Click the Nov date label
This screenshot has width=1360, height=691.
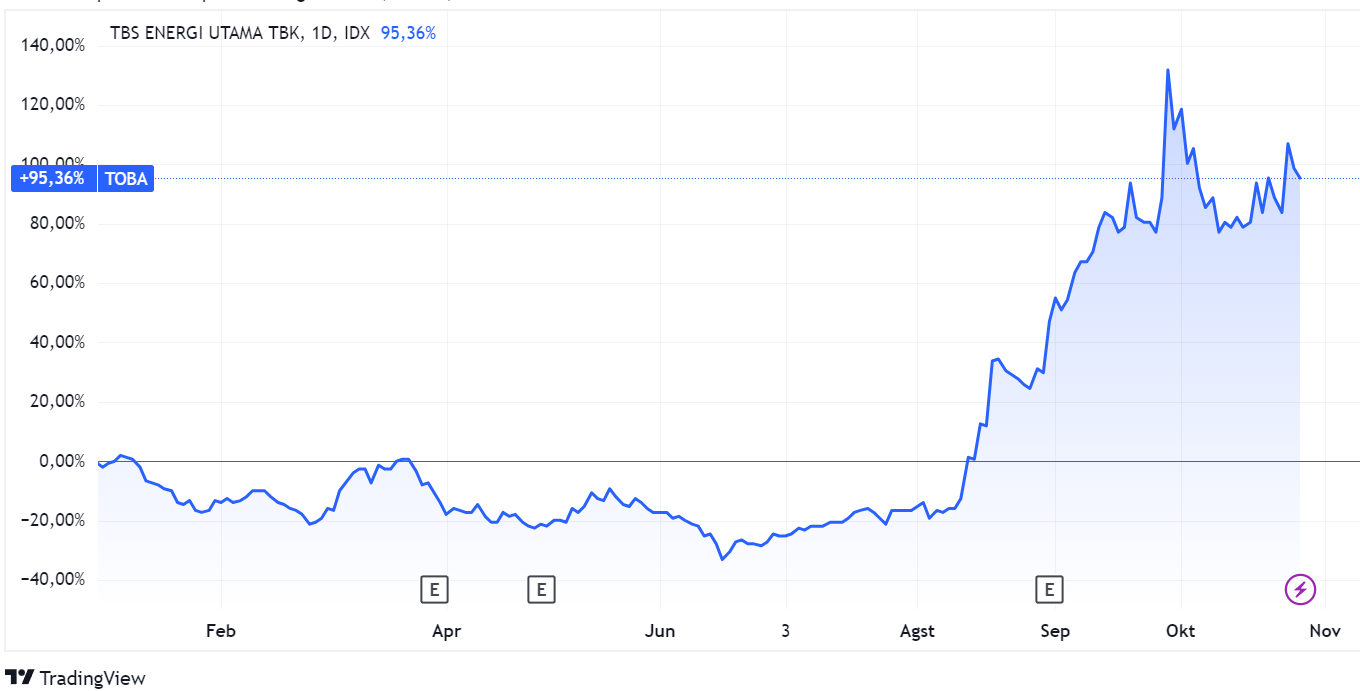coord(1324,631)
